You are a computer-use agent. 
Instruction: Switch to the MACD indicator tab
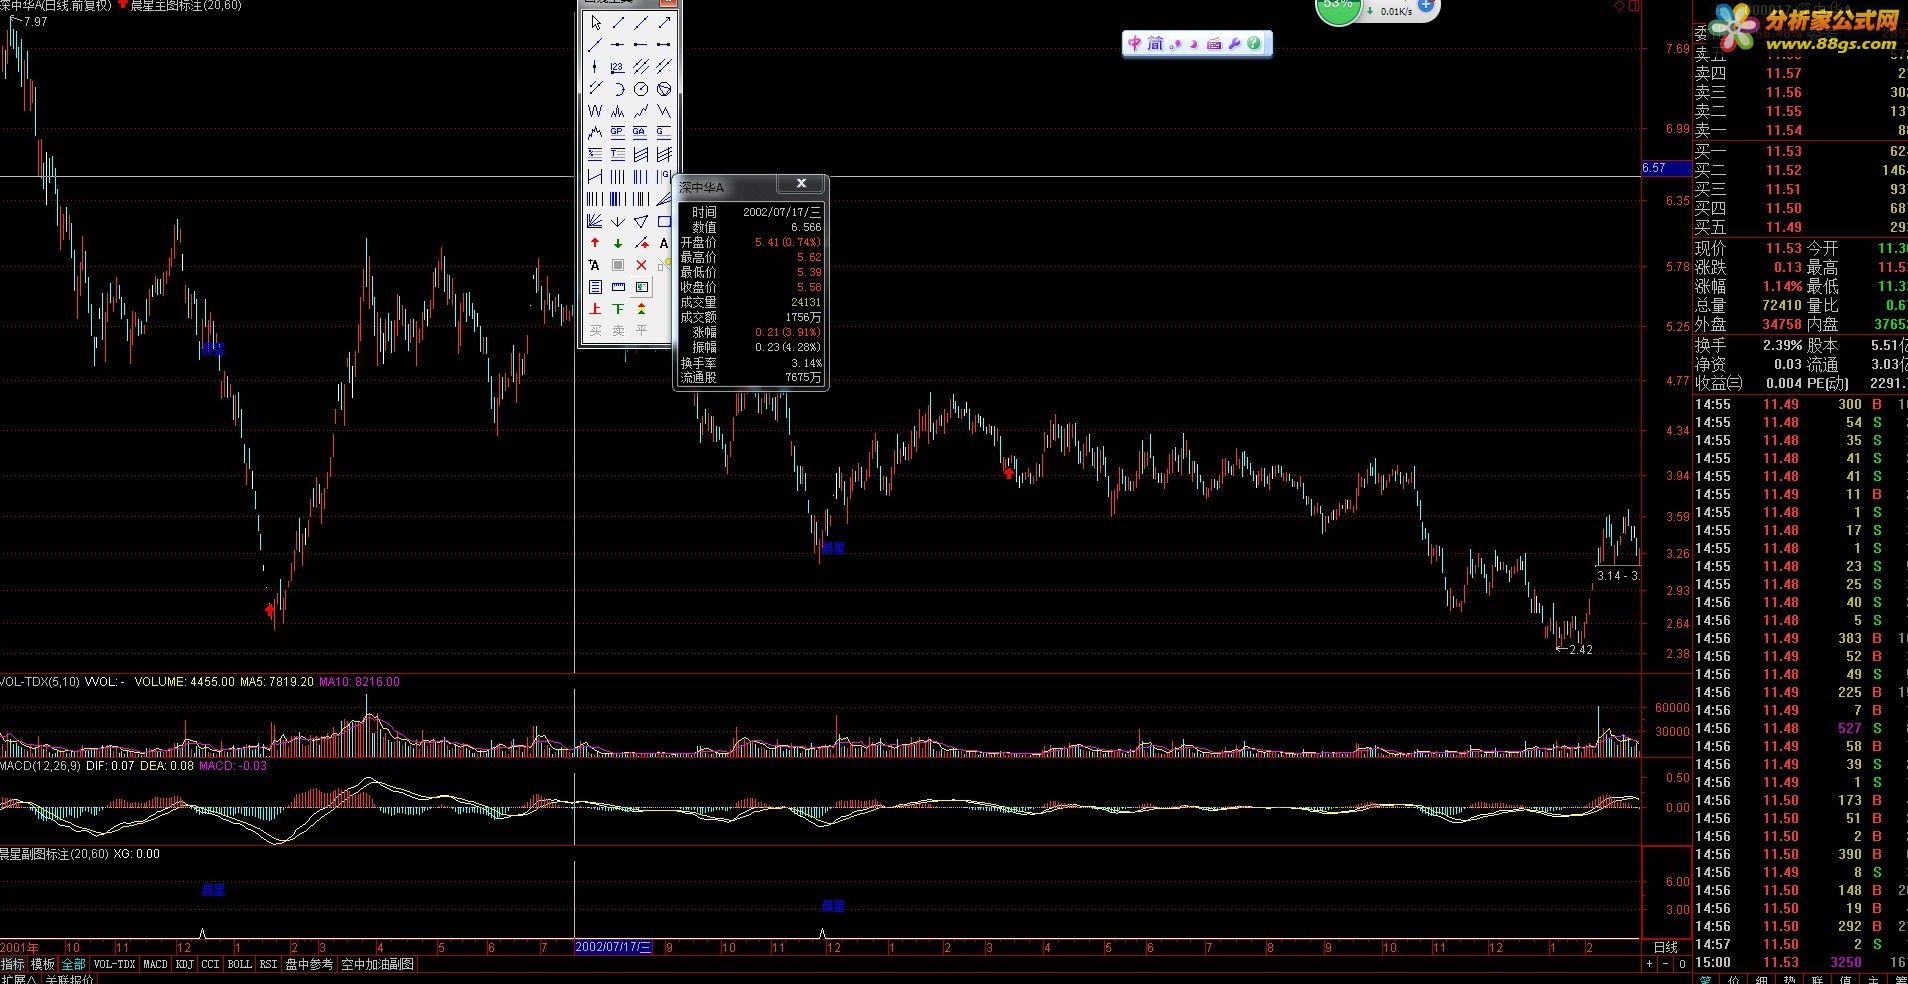click(155, 964)
